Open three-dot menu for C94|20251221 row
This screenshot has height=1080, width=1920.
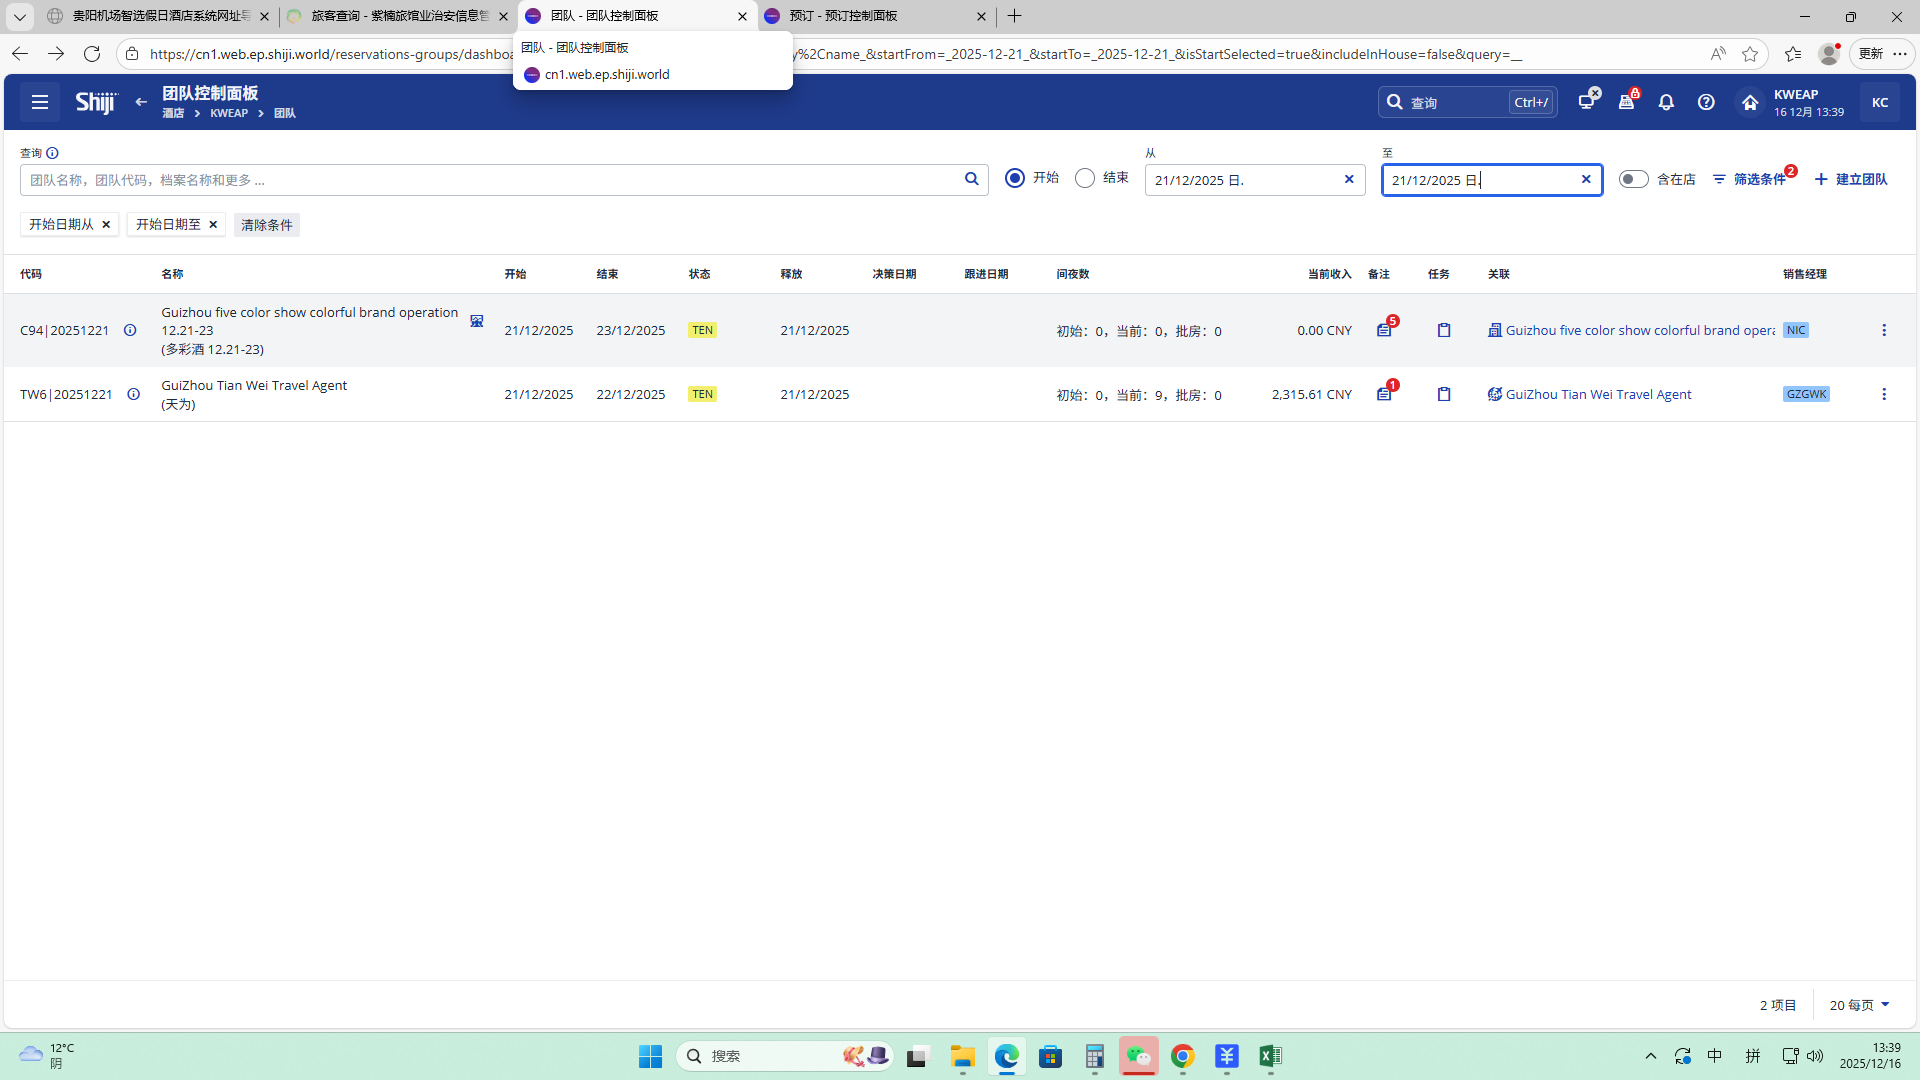point(1884,330)
